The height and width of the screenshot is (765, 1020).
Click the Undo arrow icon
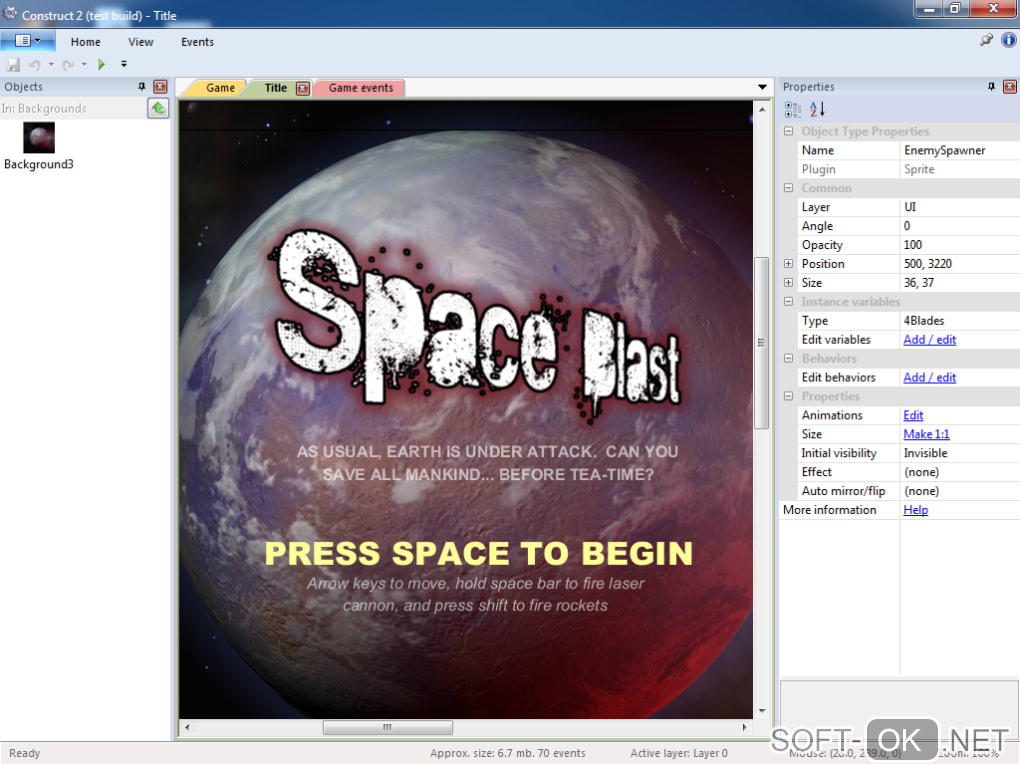click(34, 64)
